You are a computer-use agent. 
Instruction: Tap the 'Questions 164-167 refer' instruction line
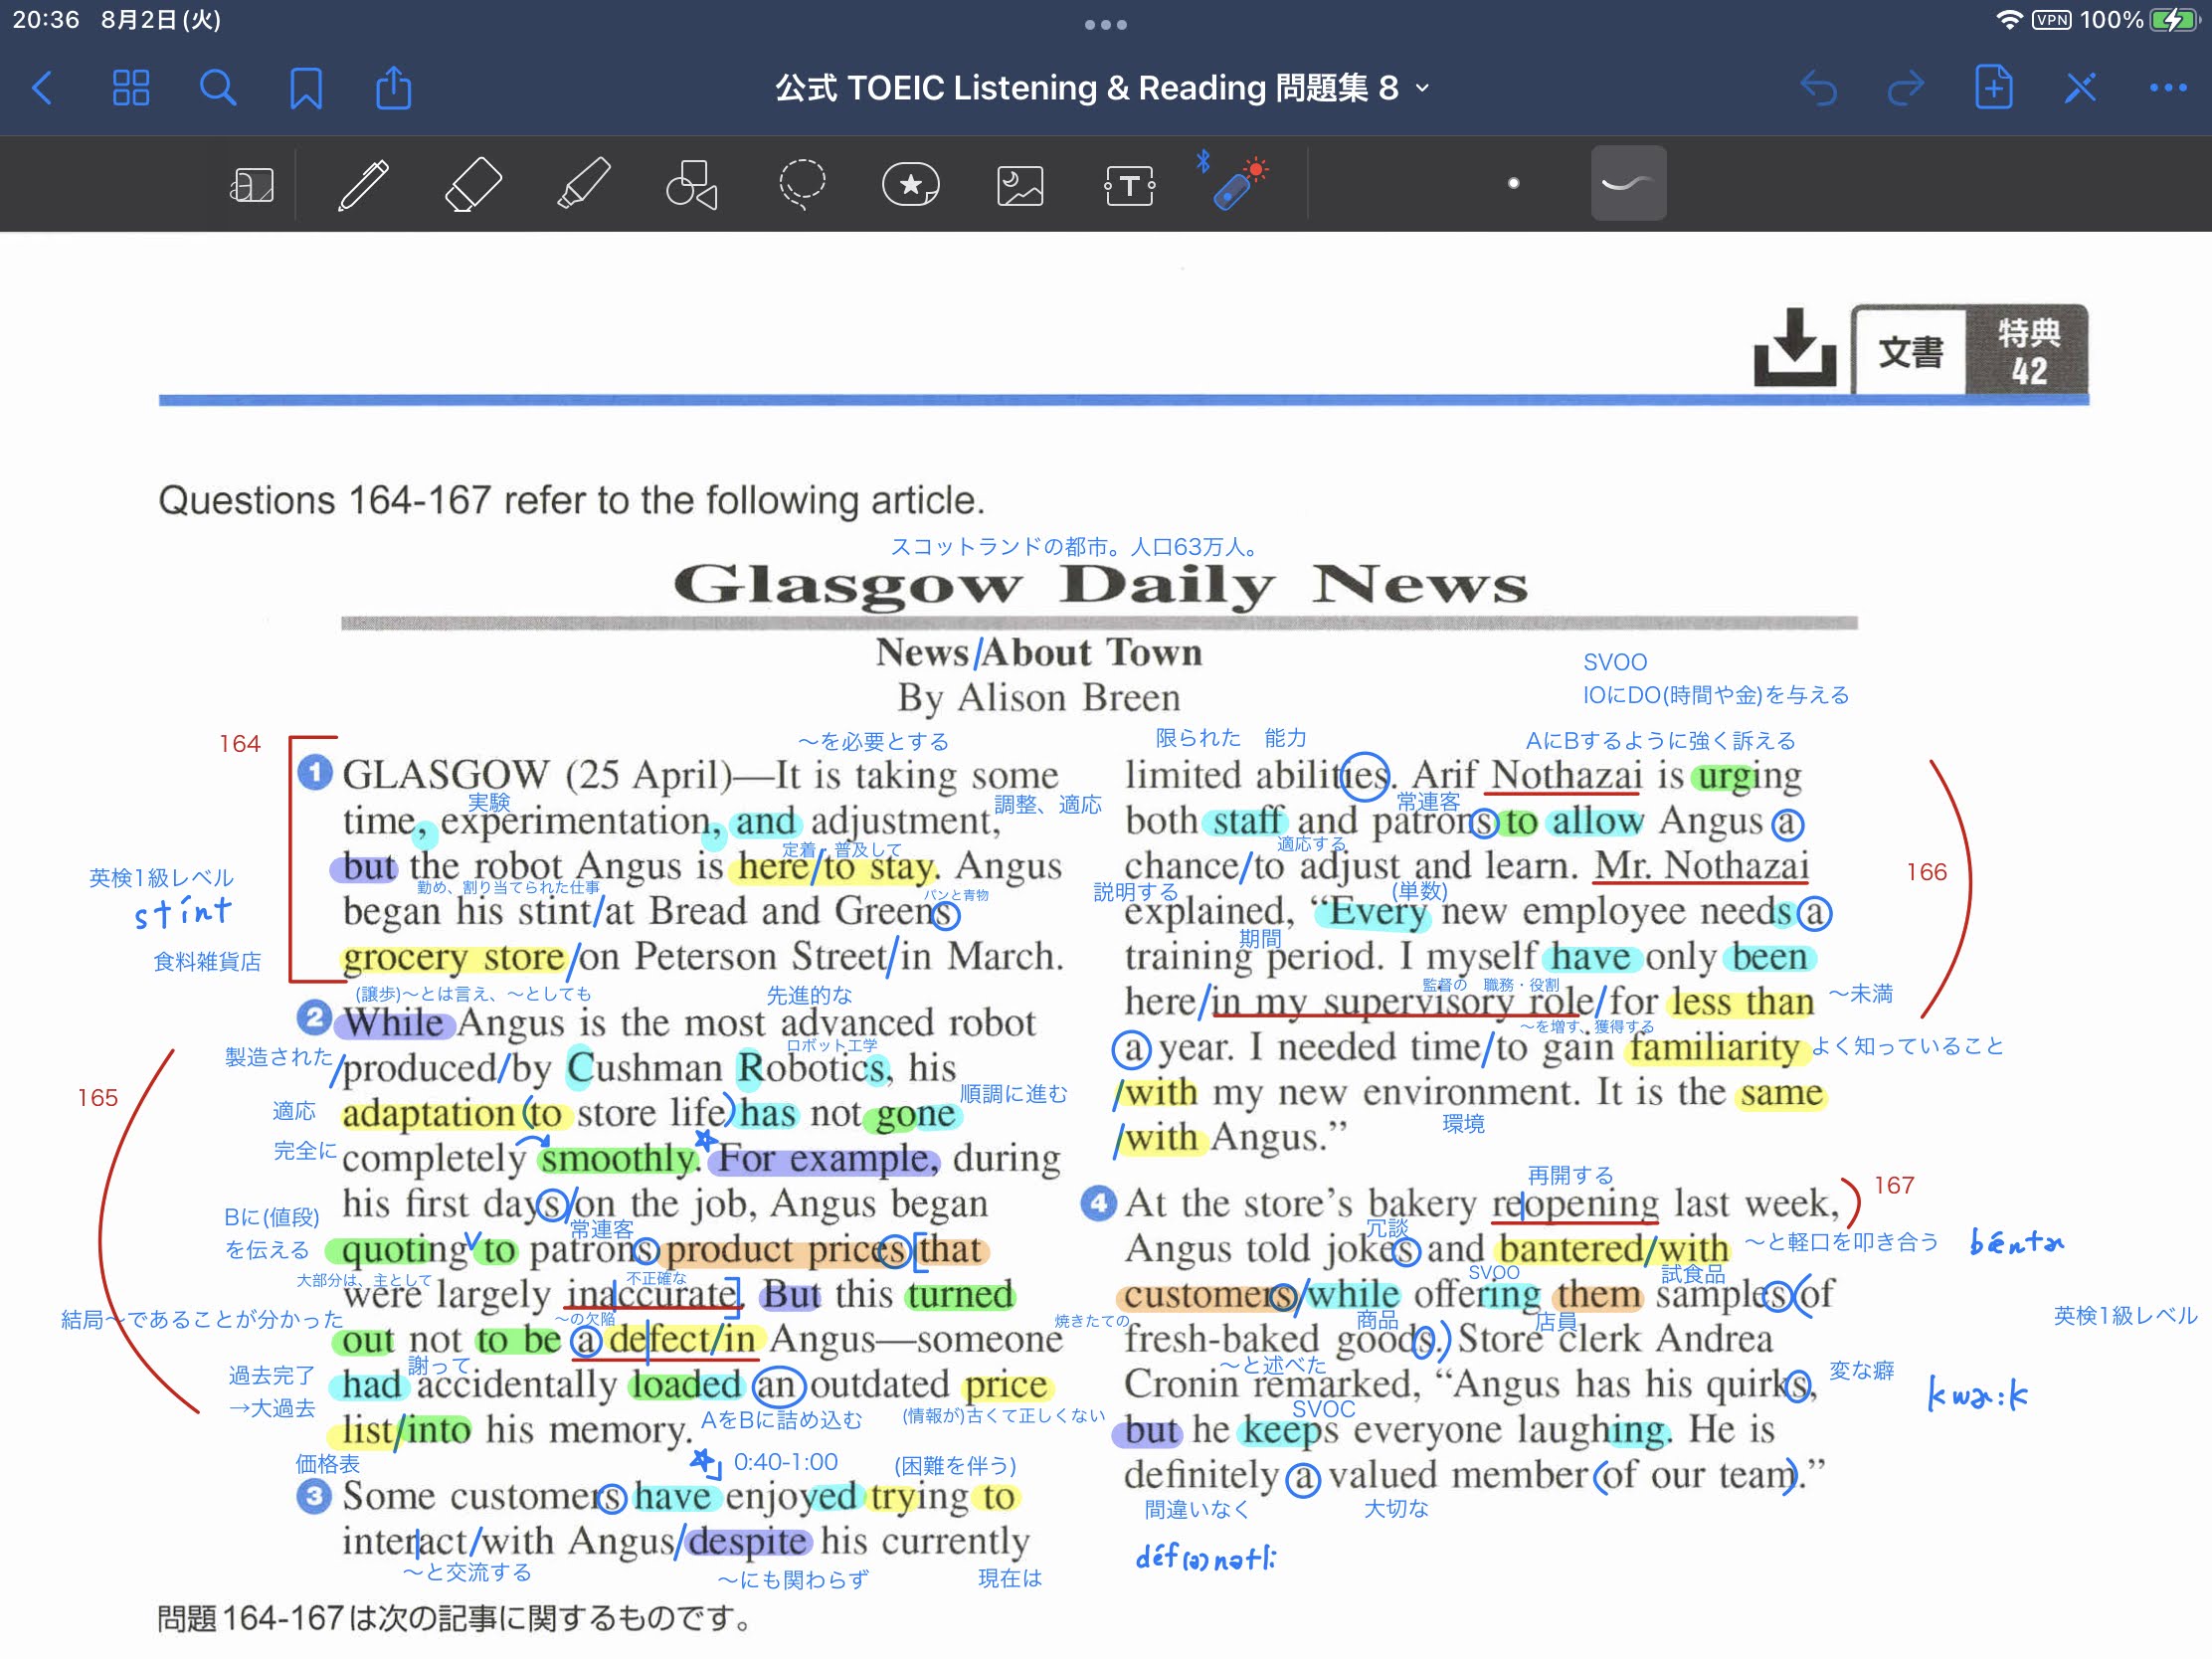pyautogui.click(x=571, y=500)
